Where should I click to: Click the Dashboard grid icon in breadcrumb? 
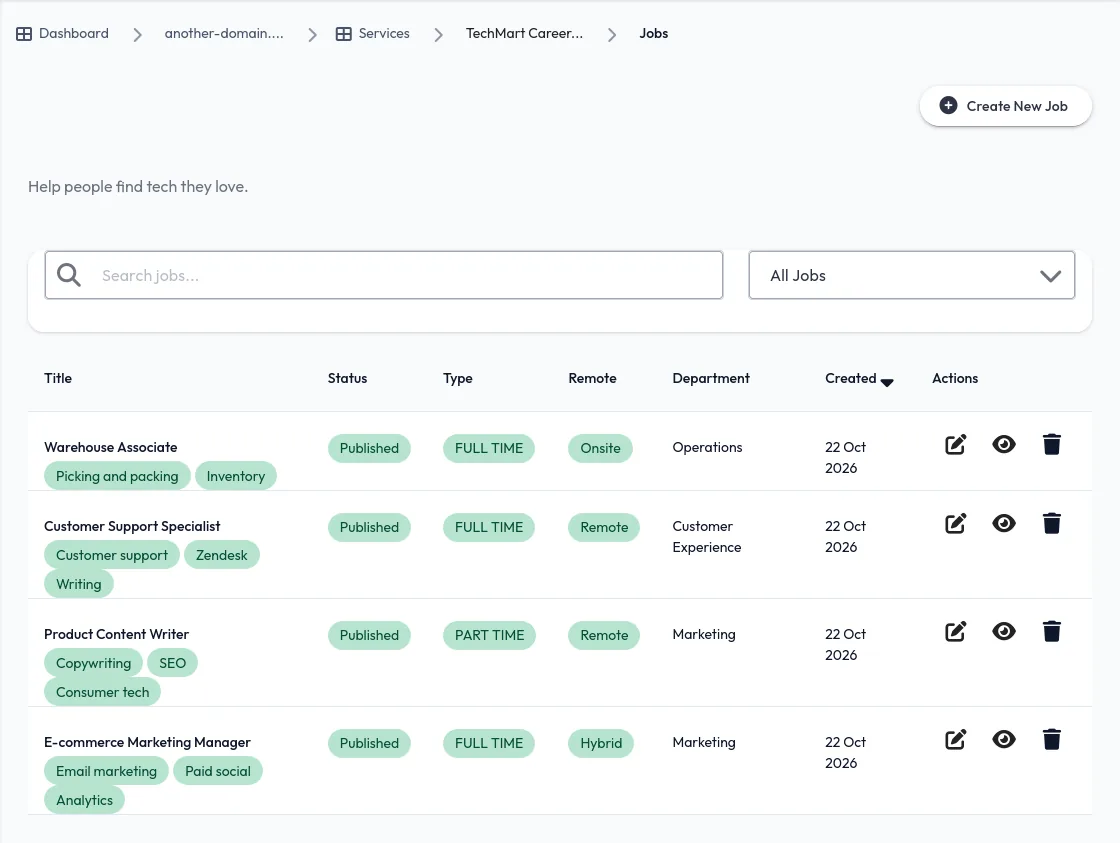24,34
